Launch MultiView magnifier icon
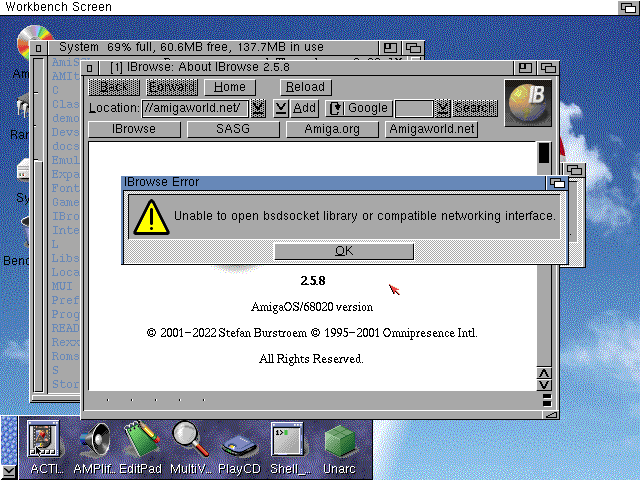640x480 pixels. click(190, 439)
